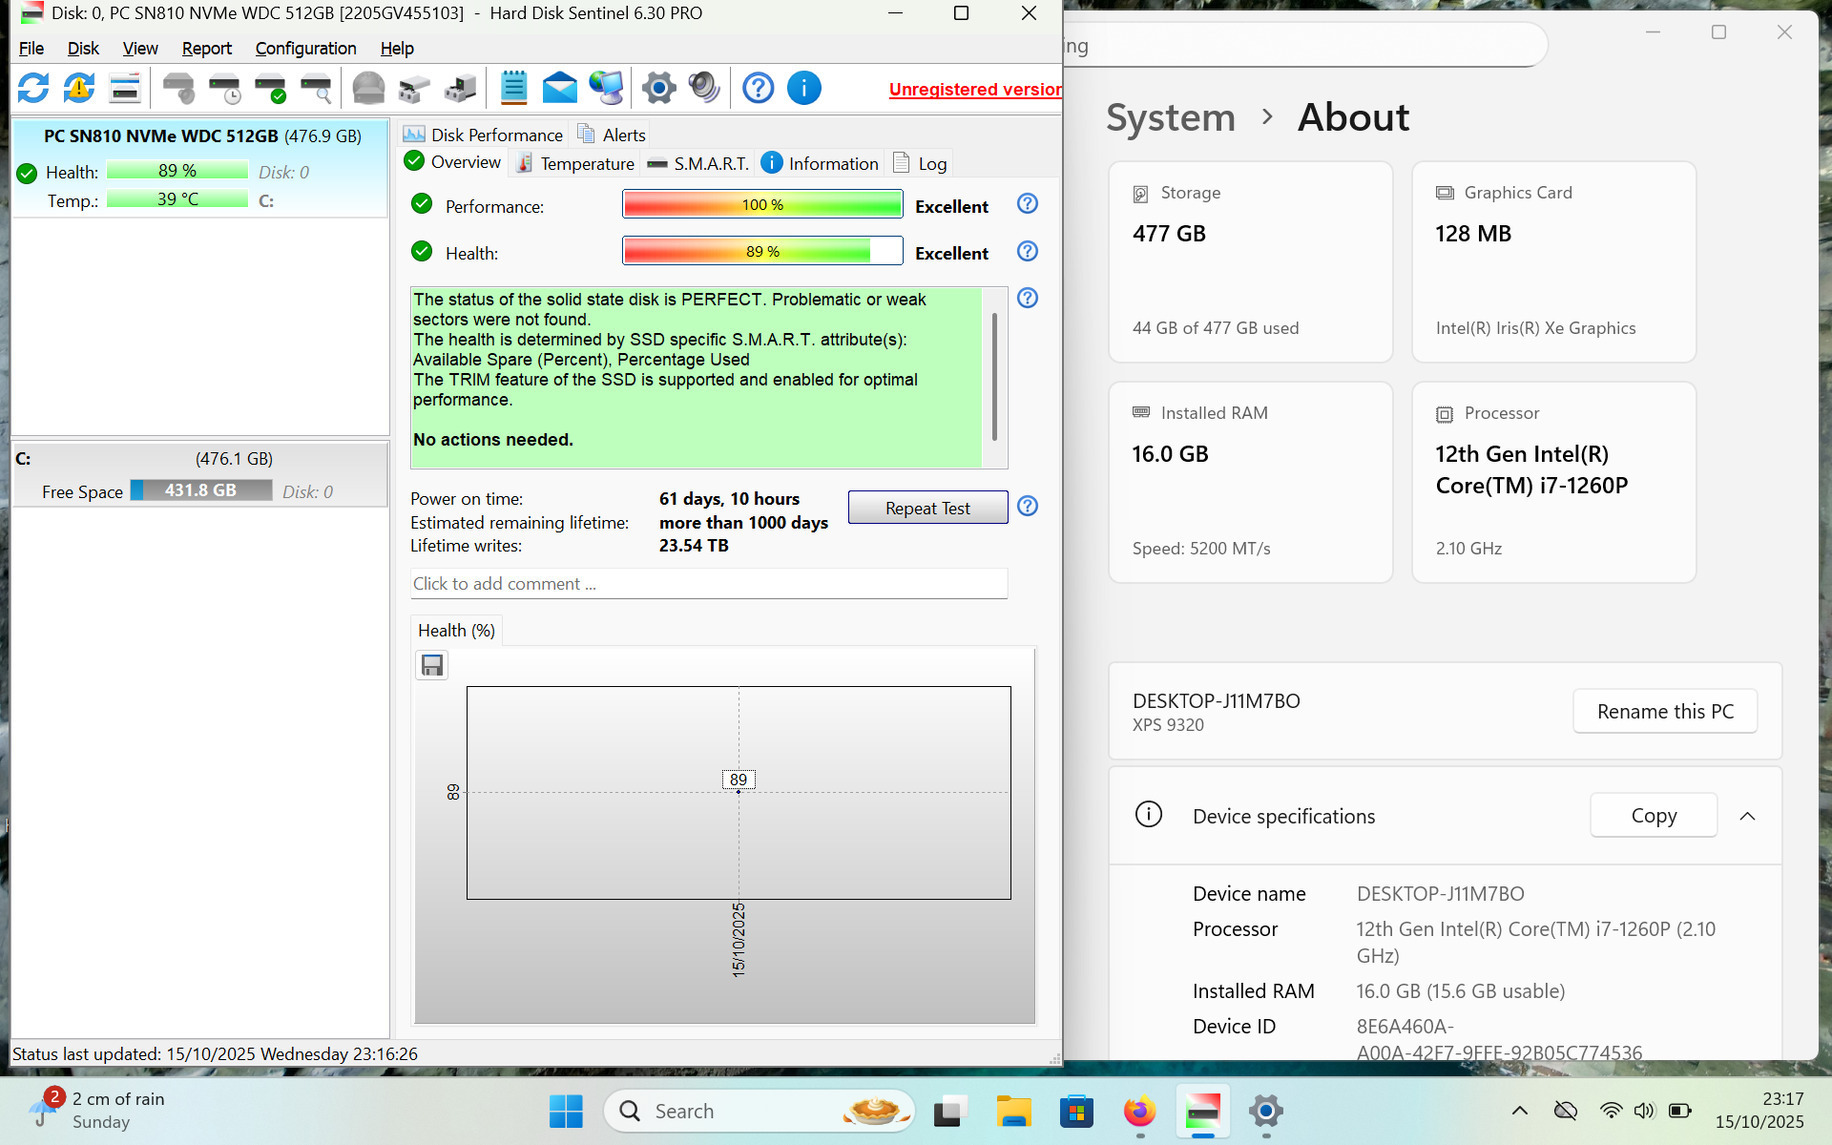Click the disk icon with a clock
1832x1145 pixels.
coord(225,88)
